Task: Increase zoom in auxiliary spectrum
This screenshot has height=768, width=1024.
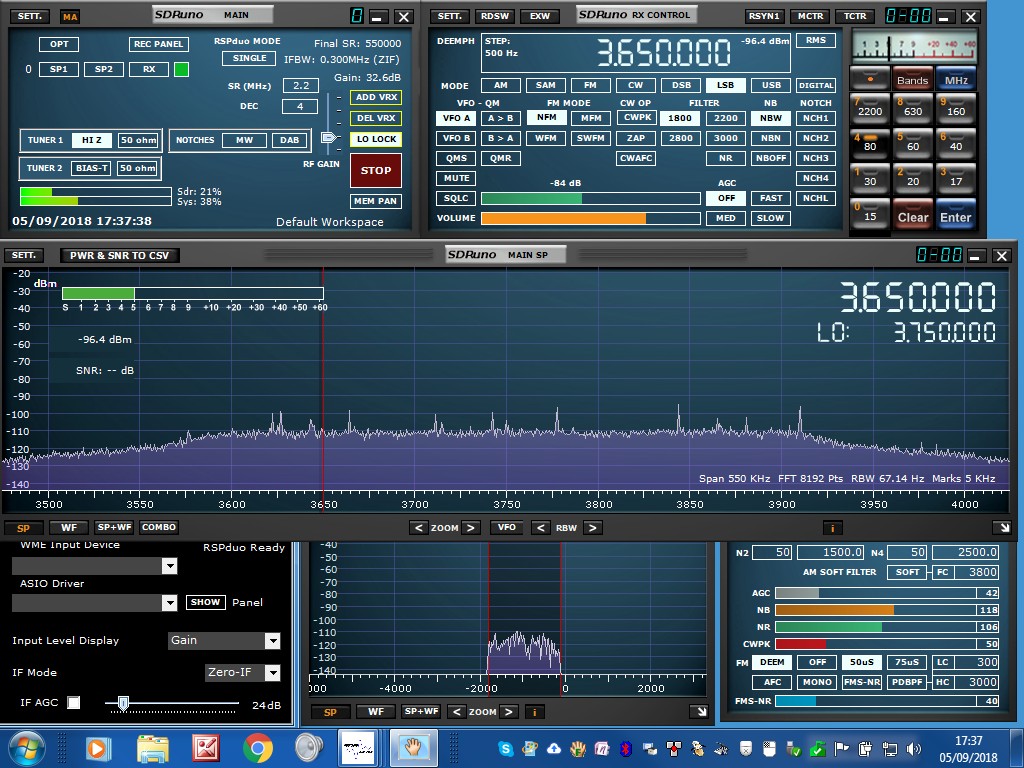Action: pos(509,712)
